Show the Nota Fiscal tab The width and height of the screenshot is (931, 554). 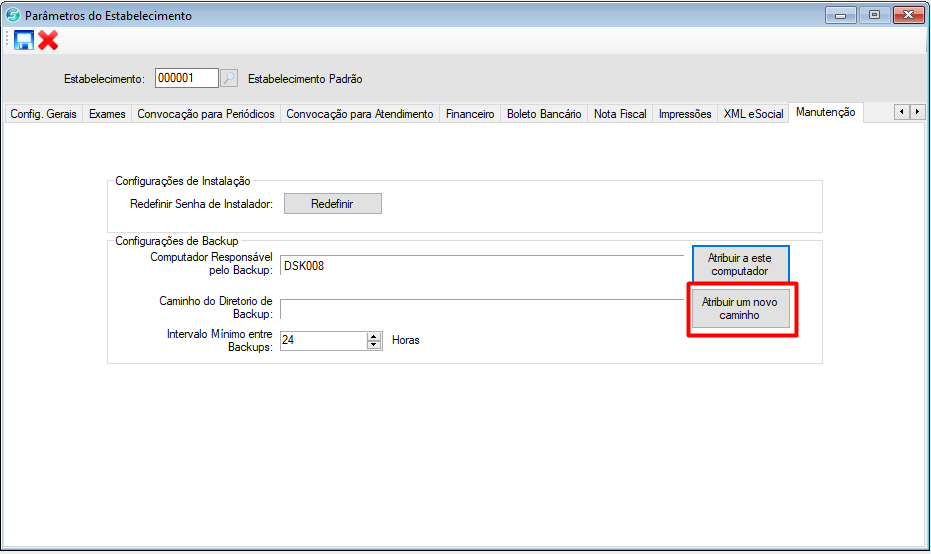[620, 114]
